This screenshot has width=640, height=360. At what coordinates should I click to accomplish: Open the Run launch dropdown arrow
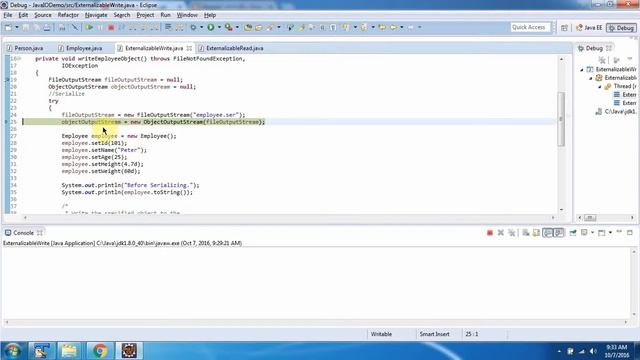point(219,27)
